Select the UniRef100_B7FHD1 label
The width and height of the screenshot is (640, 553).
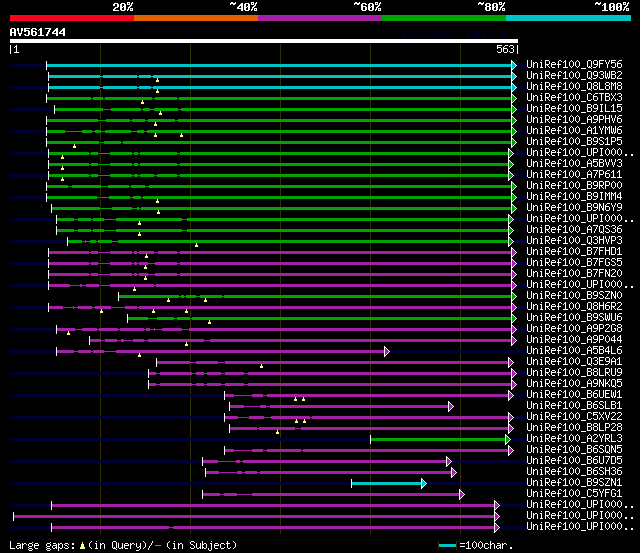574,252
